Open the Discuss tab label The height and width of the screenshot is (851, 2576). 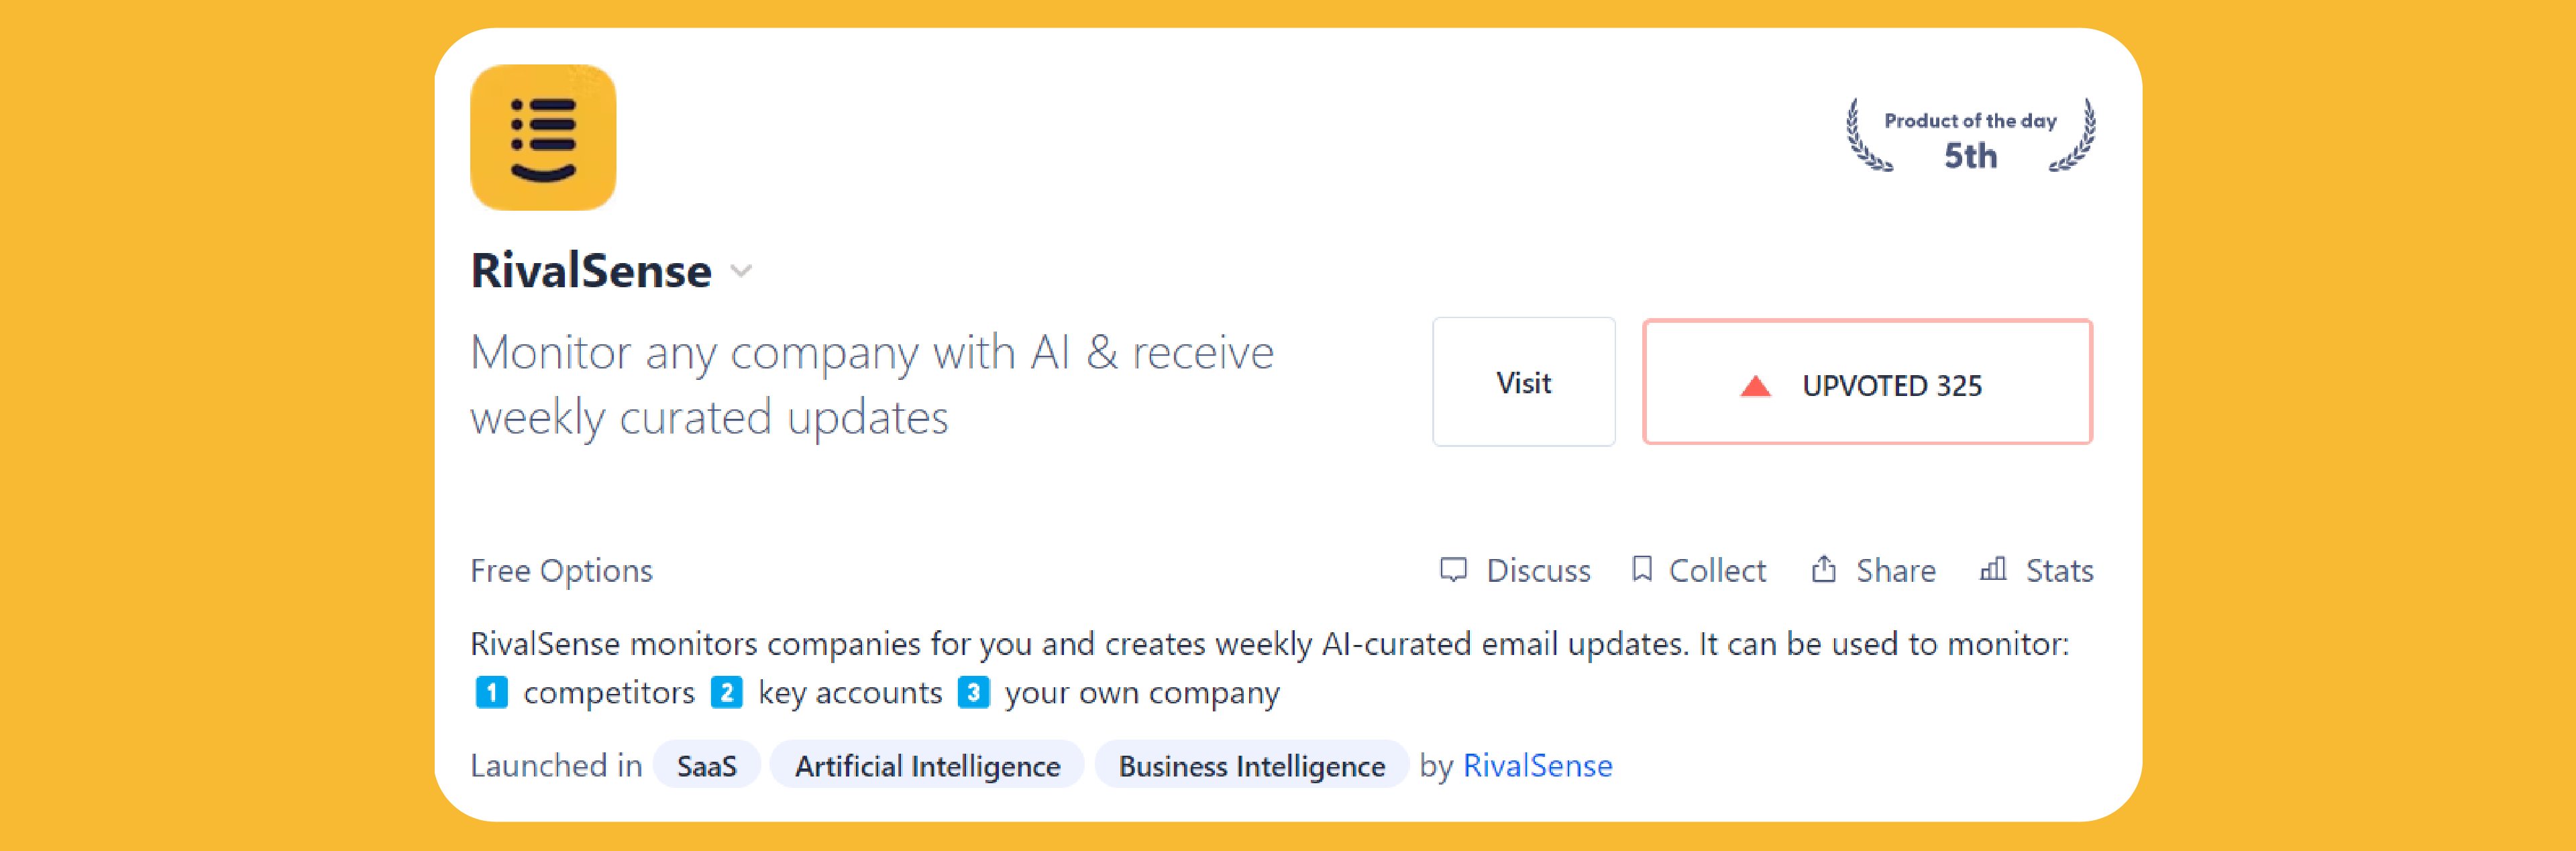tap(1538, 571)
